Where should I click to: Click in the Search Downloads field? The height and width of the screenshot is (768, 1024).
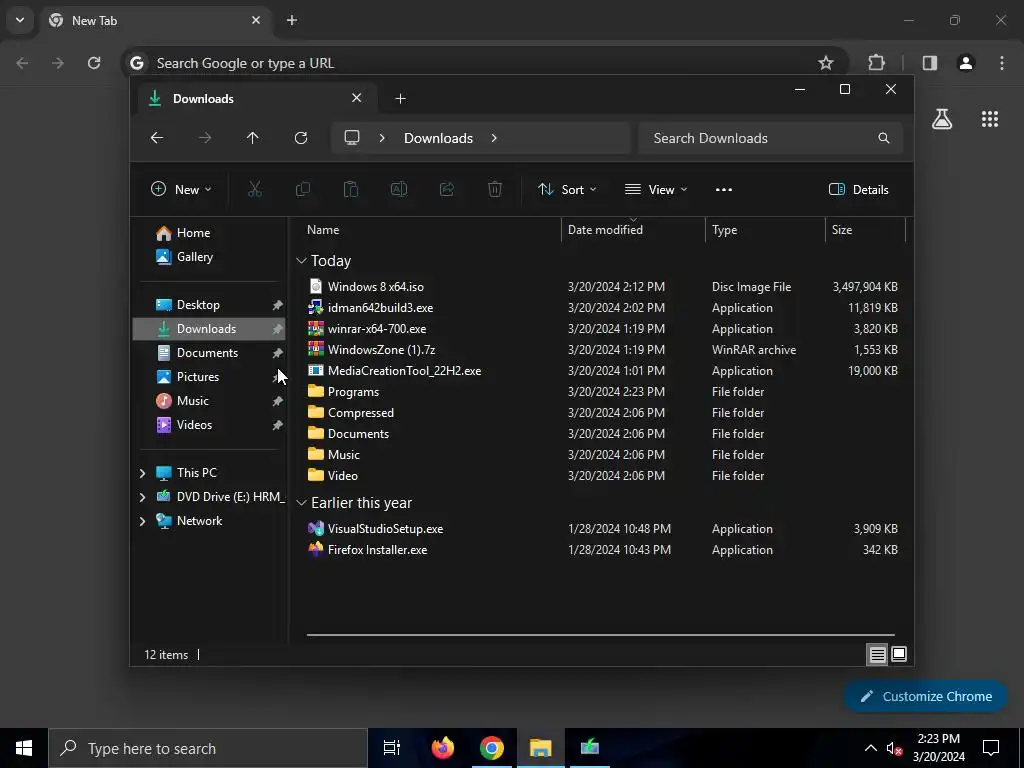[x=771, y=138]
